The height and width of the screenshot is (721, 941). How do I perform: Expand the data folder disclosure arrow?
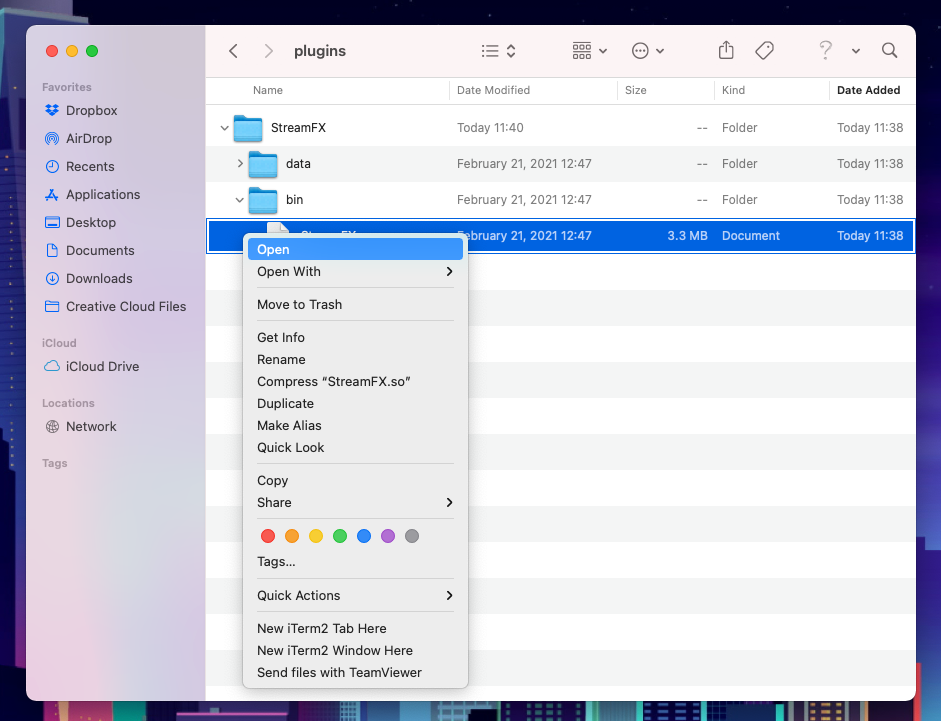(x=240, y=163)
